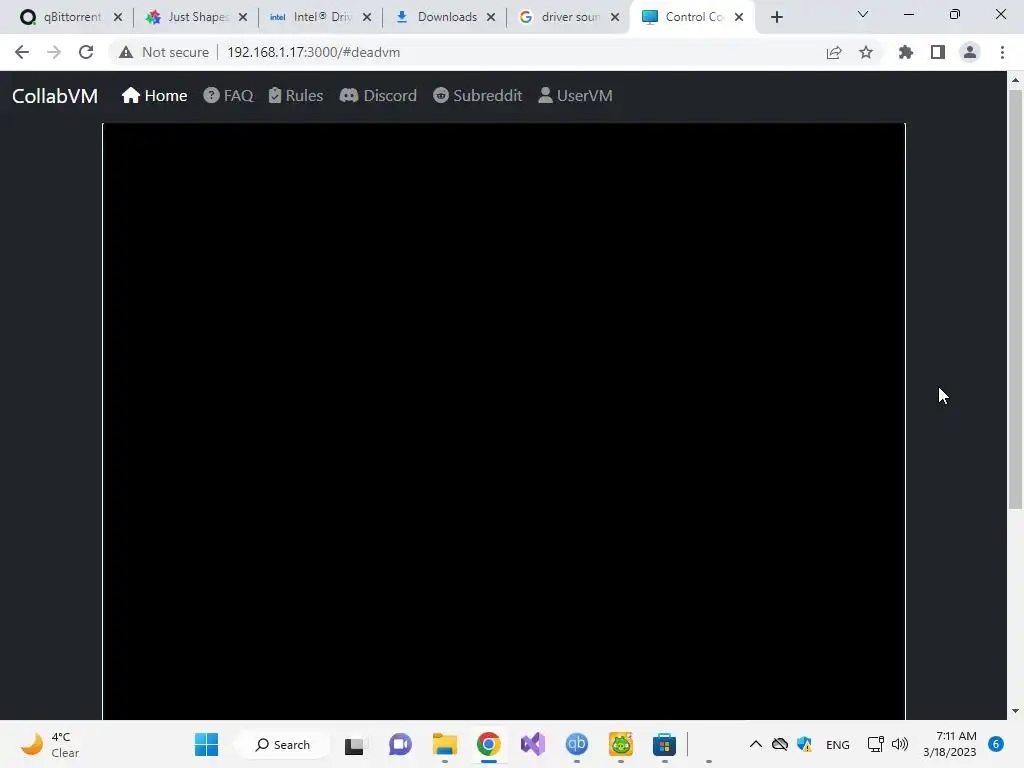Select the Control Collab tab
Viewport: 1024px width, 768px height.
[684, 17]
